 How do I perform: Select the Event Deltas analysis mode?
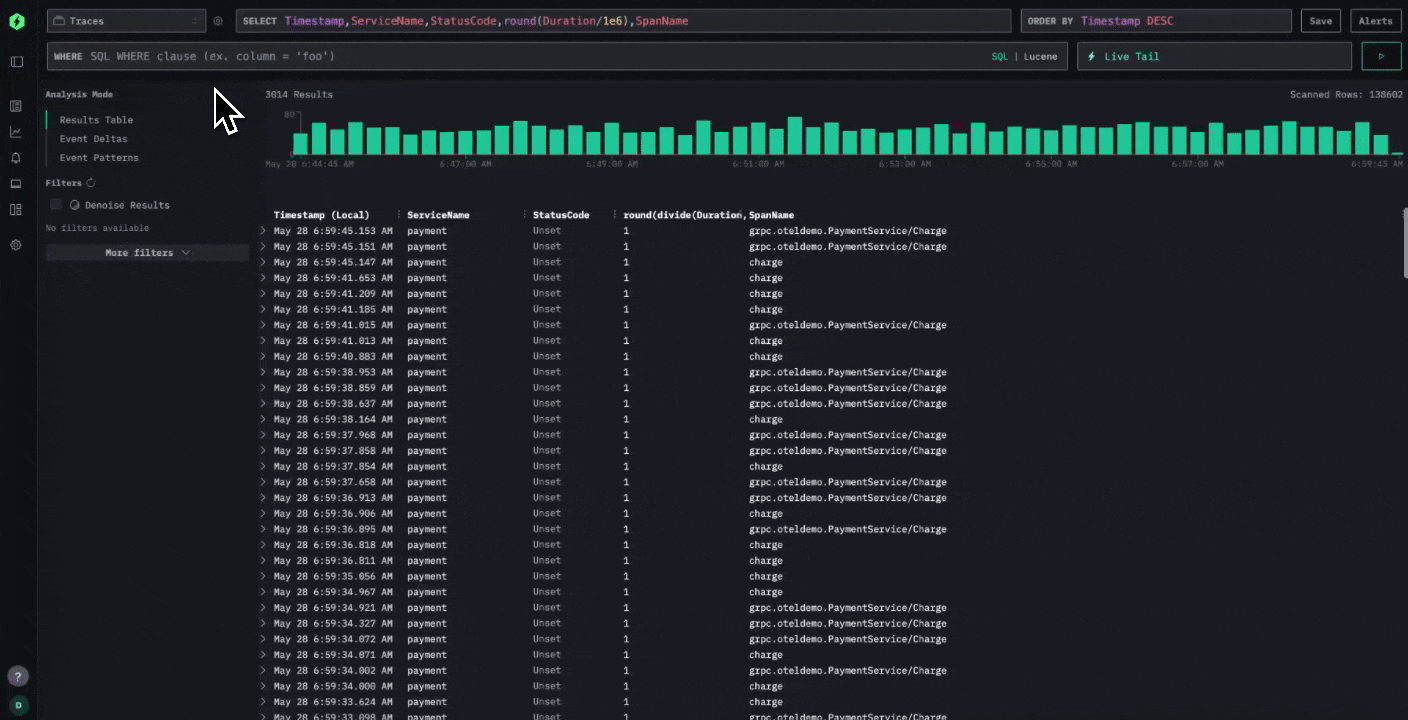click(x=93, y=139)
